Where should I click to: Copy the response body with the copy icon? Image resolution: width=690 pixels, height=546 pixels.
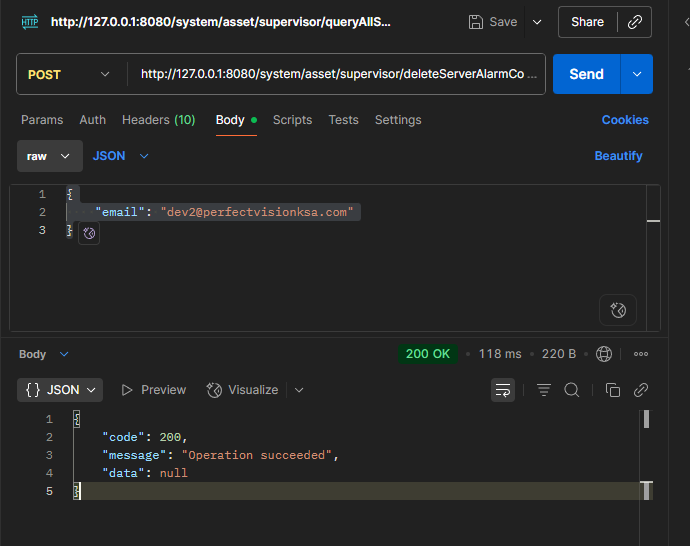tap(613, 390)
